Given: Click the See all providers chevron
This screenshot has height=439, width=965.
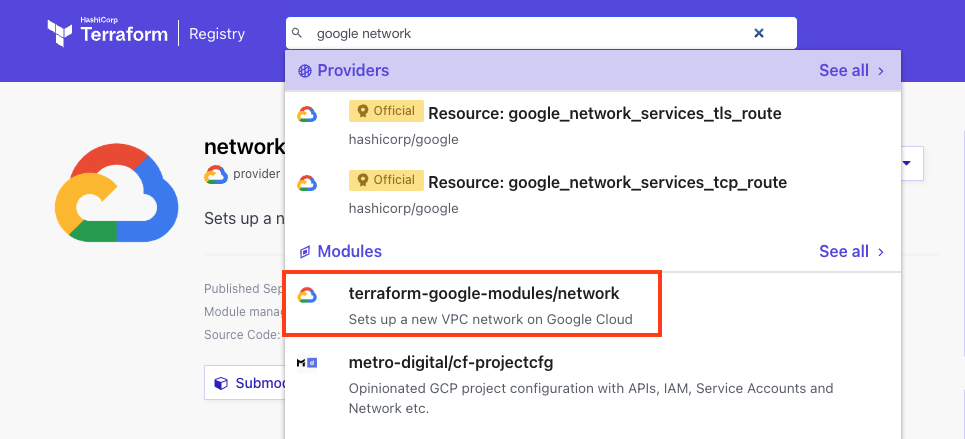Looking at the screenshot, I should point(881,71).
